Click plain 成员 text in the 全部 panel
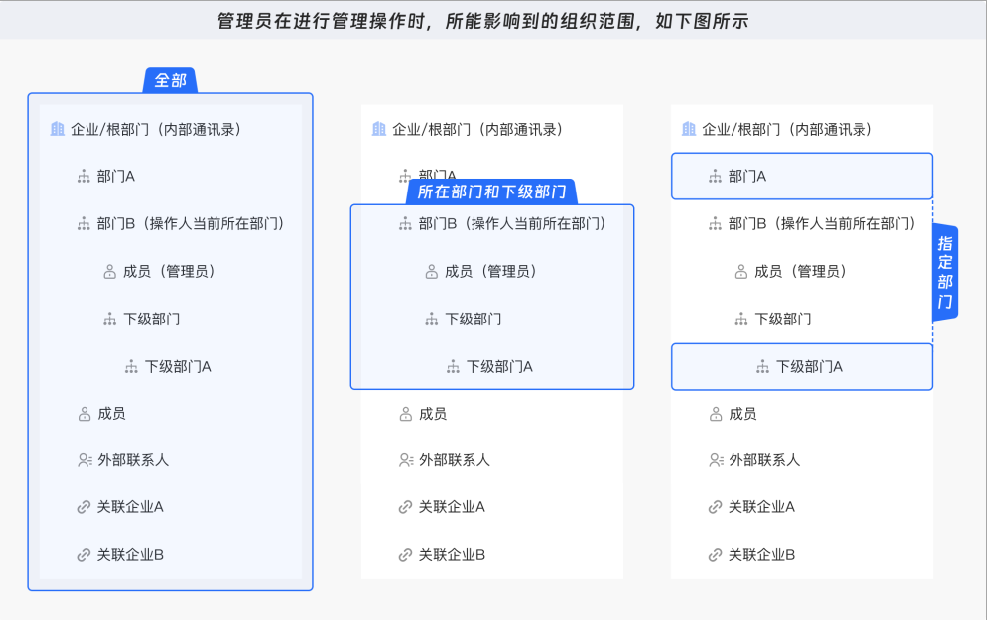The height and width of the screenshot is (620, 988). pyautogui.click(x=111, y=414)
